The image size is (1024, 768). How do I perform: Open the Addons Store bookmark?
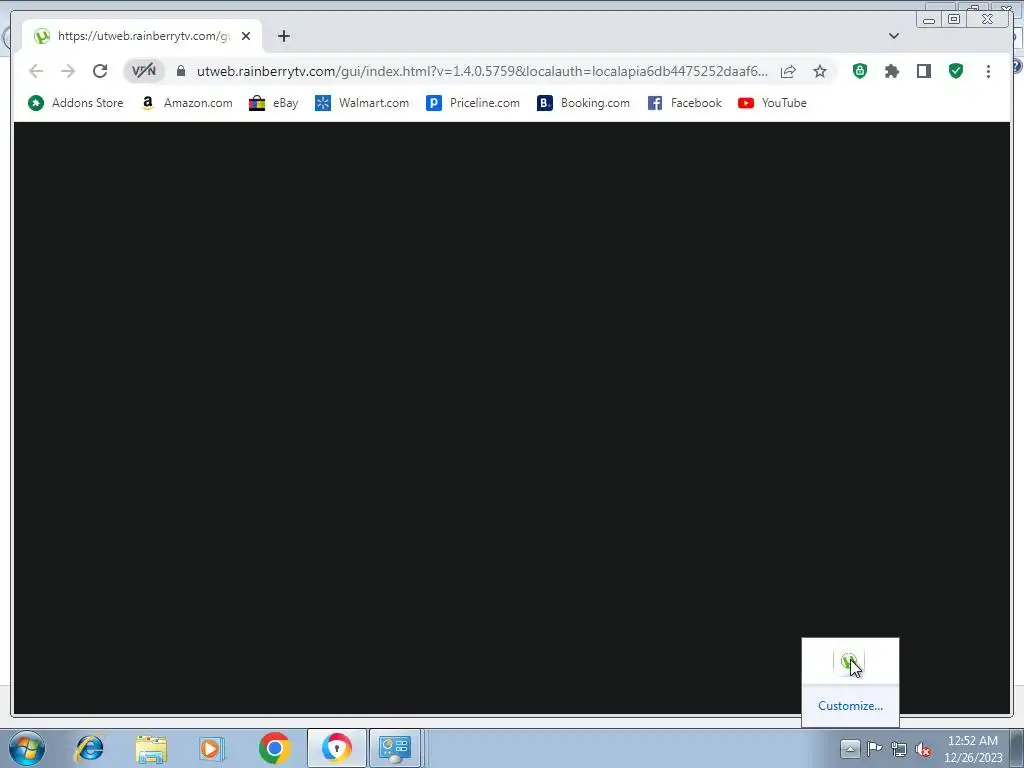click(x=76, y=103)
